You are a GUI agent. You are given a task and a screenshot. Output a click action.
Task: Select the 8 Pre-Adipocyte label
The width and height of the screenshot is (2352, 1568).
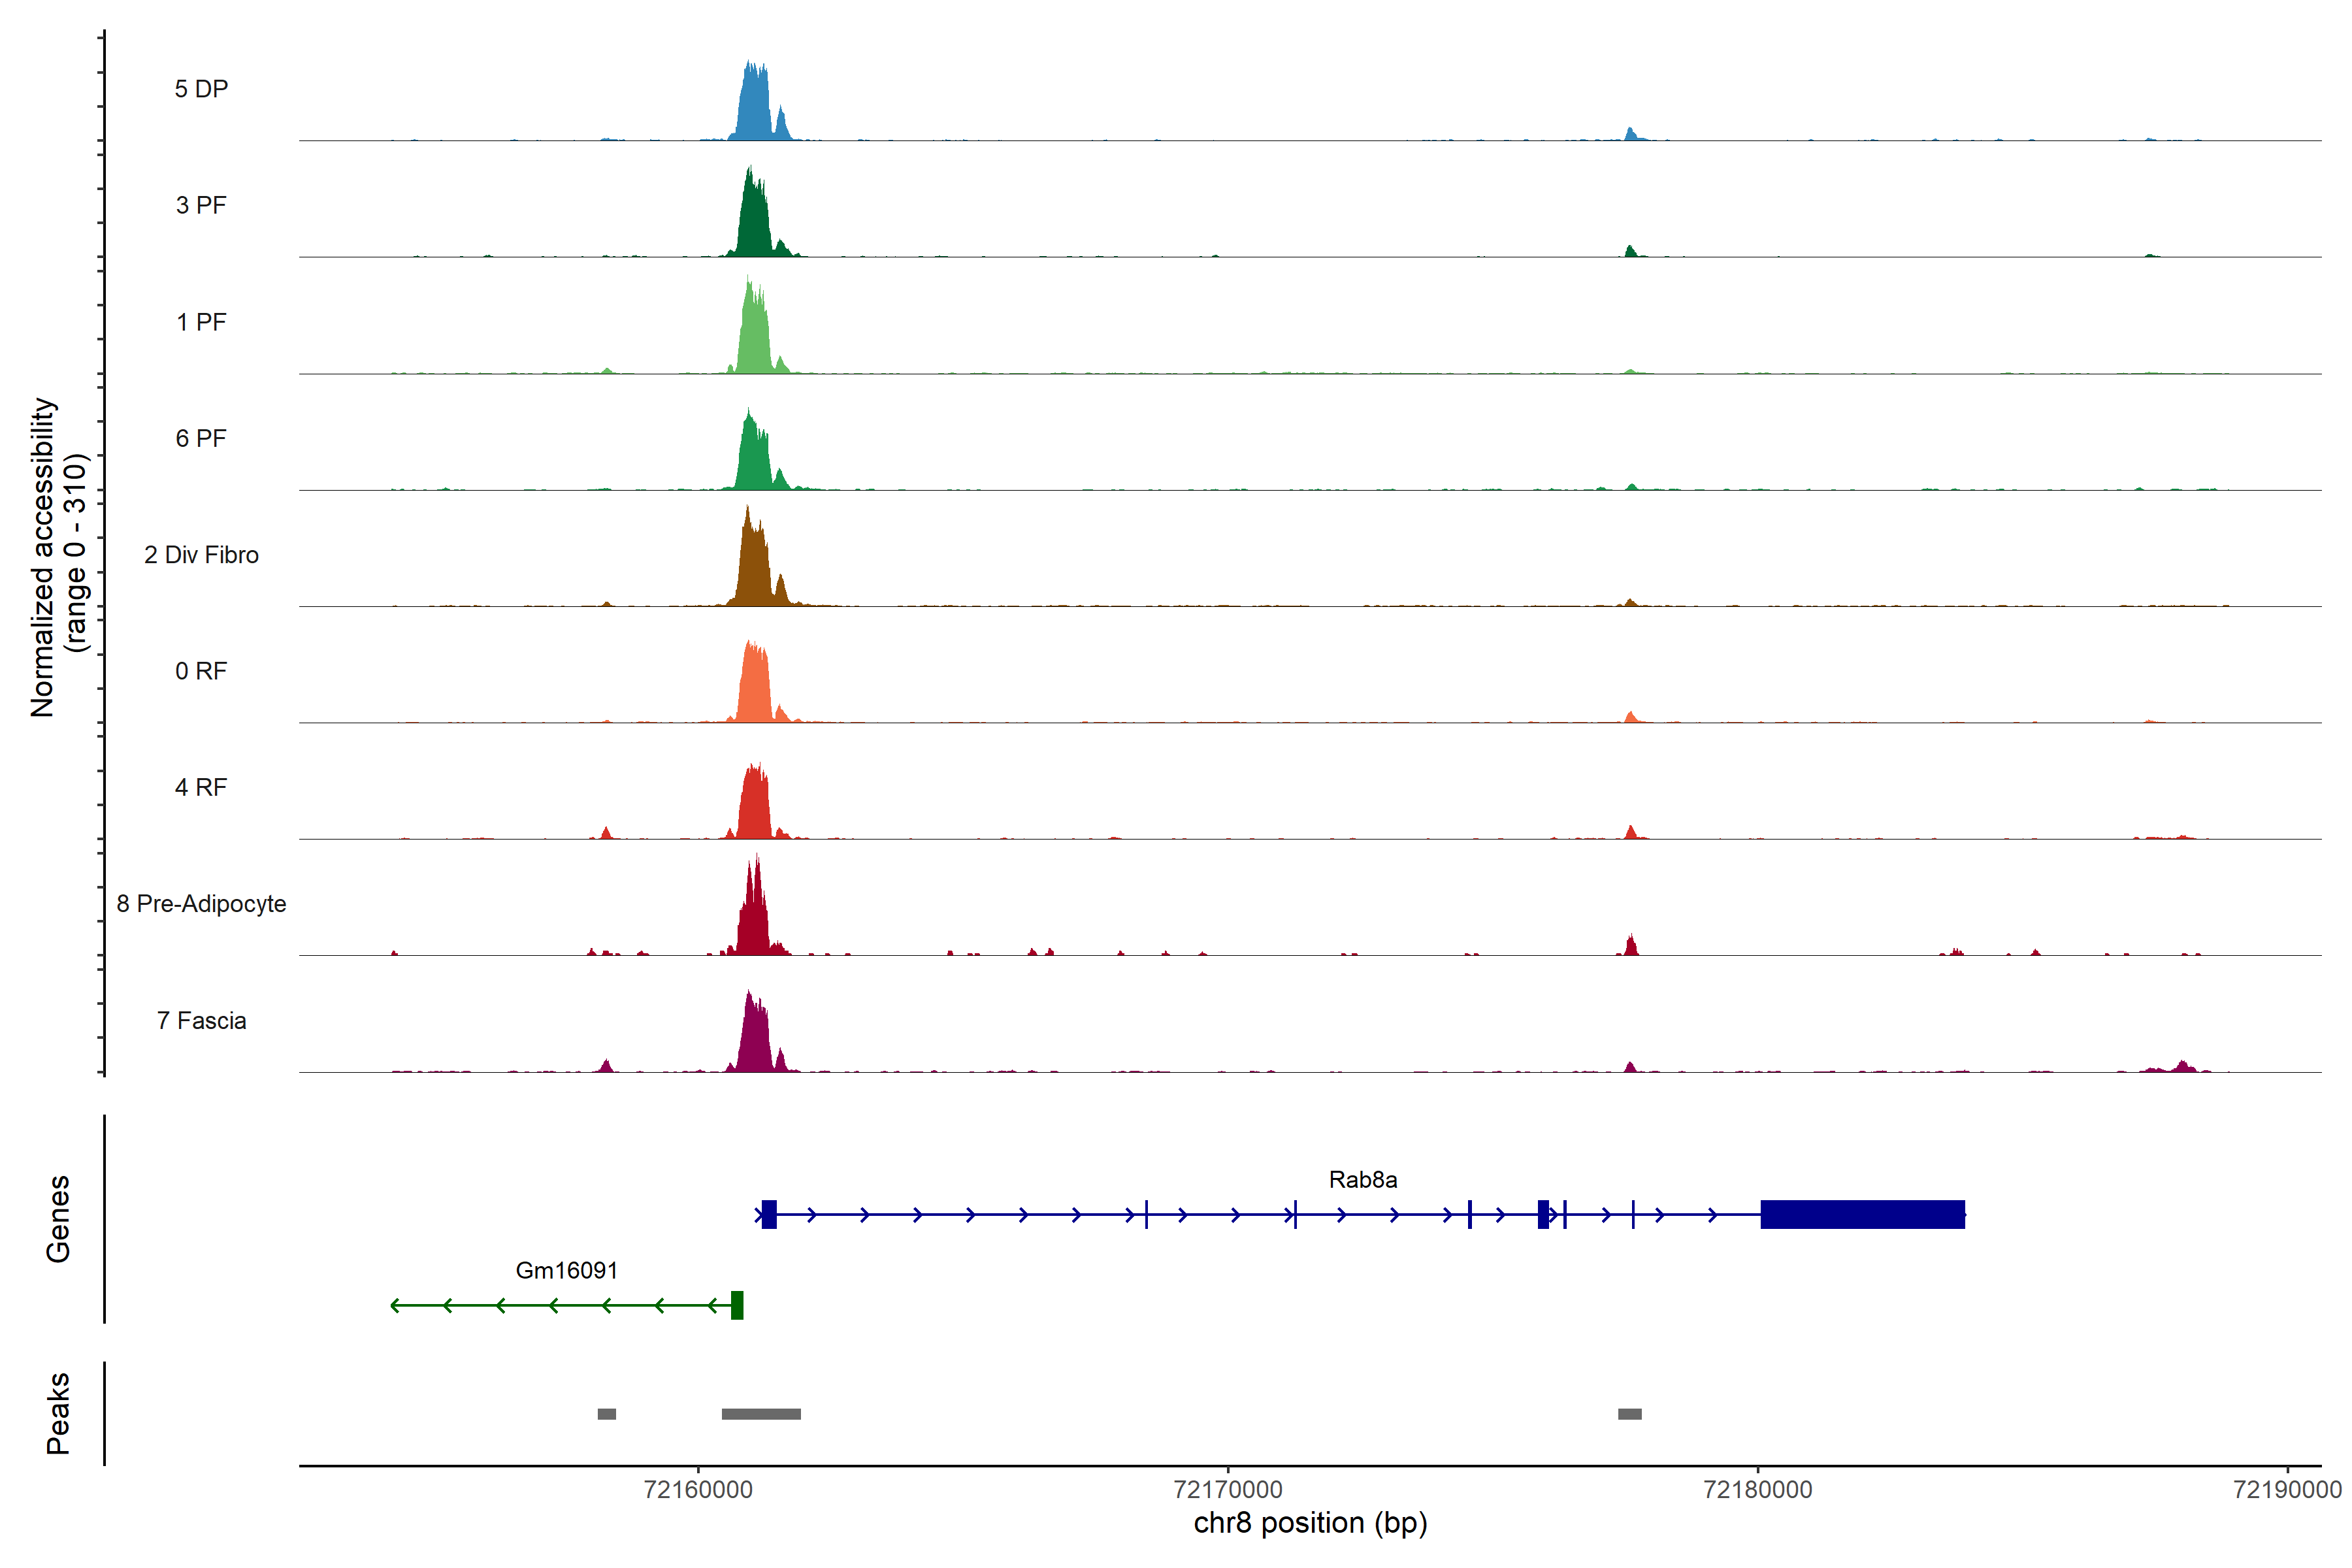click(201, 904)
